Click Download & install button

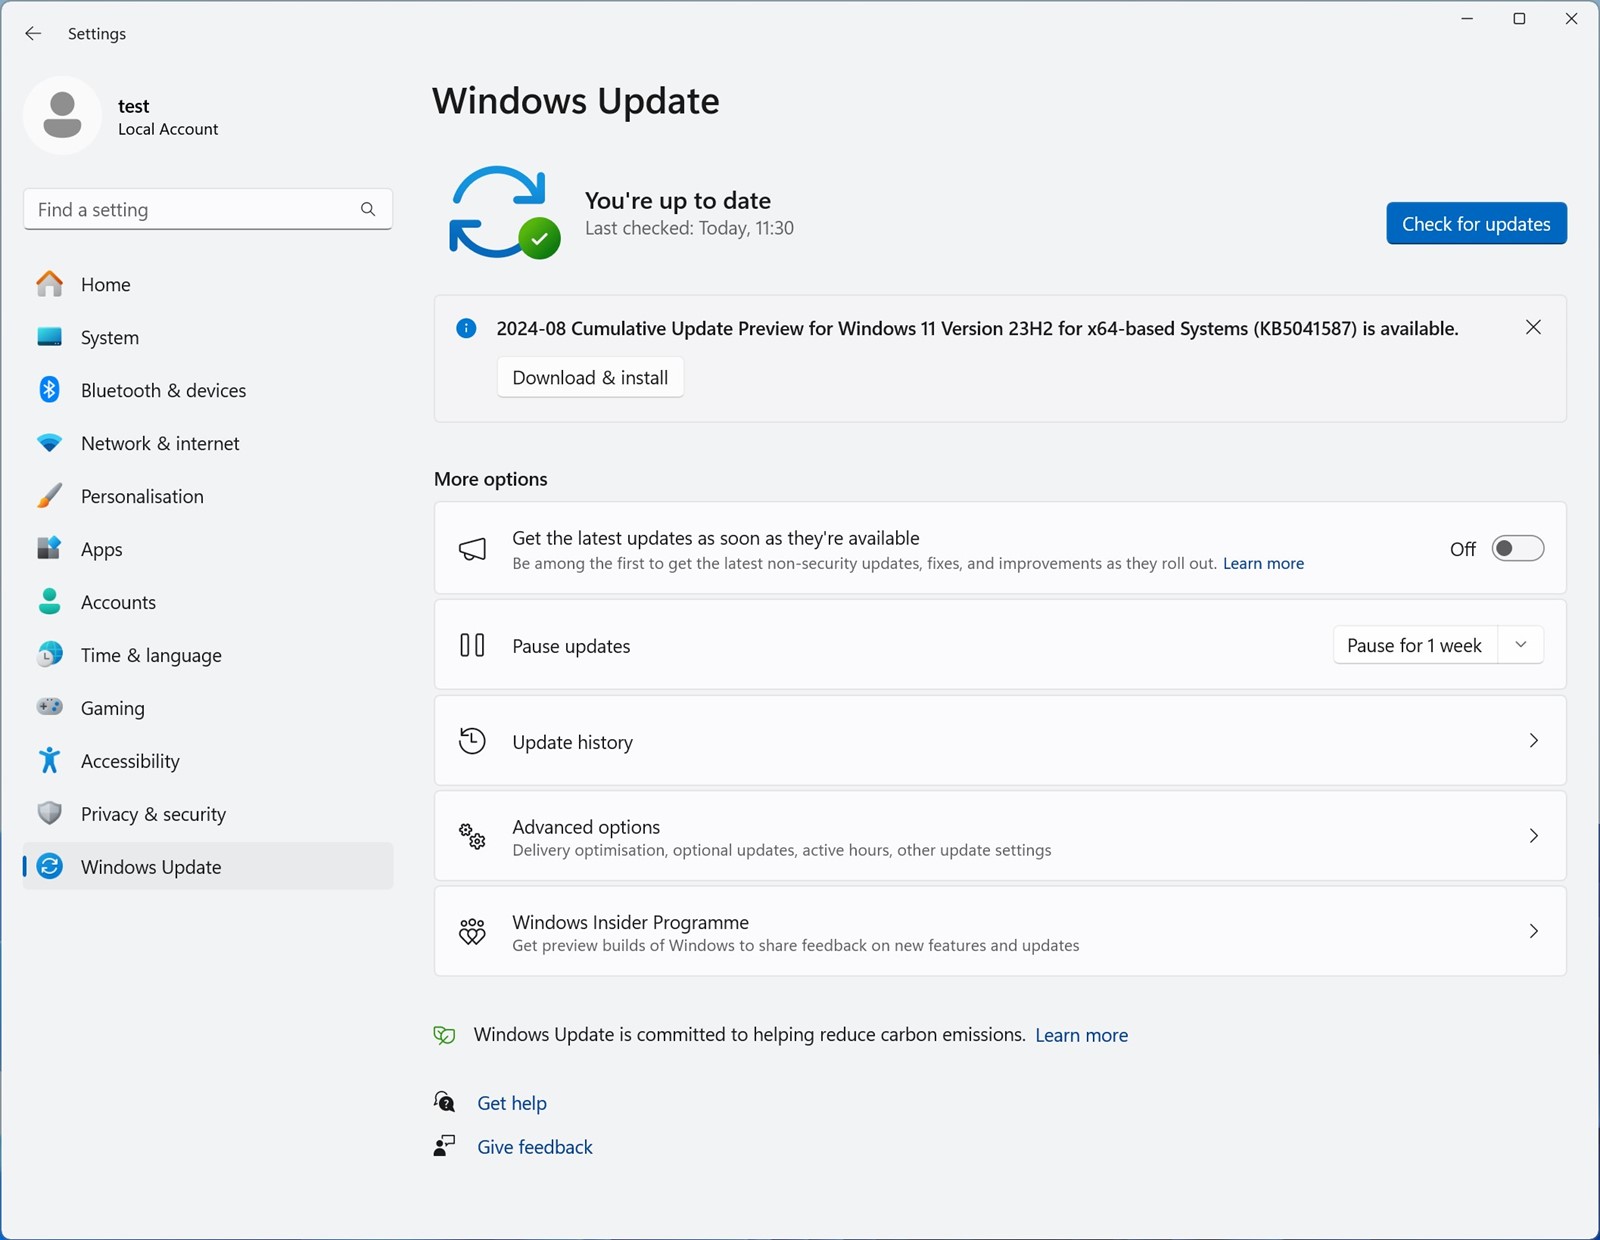pos(590,377)
